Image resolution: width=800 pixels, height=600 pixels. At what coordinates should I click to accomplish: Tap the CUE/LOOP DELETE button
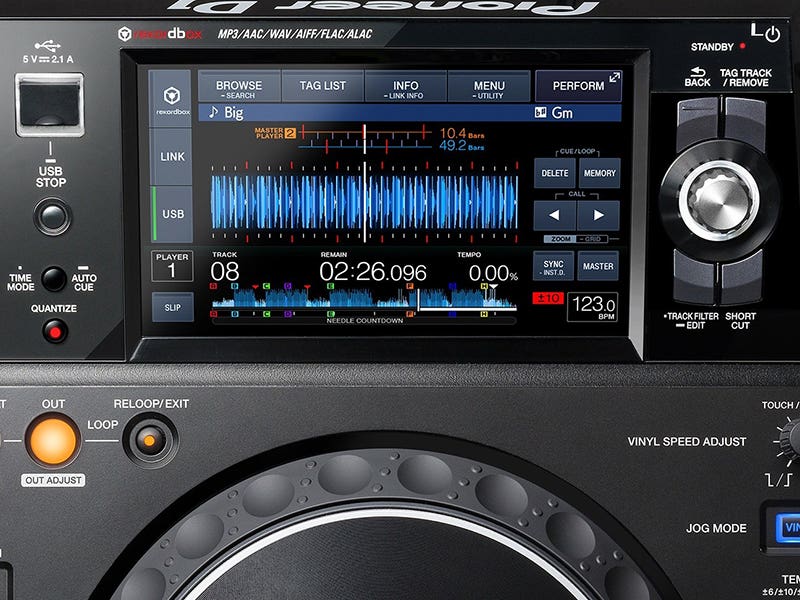point(555,173)
